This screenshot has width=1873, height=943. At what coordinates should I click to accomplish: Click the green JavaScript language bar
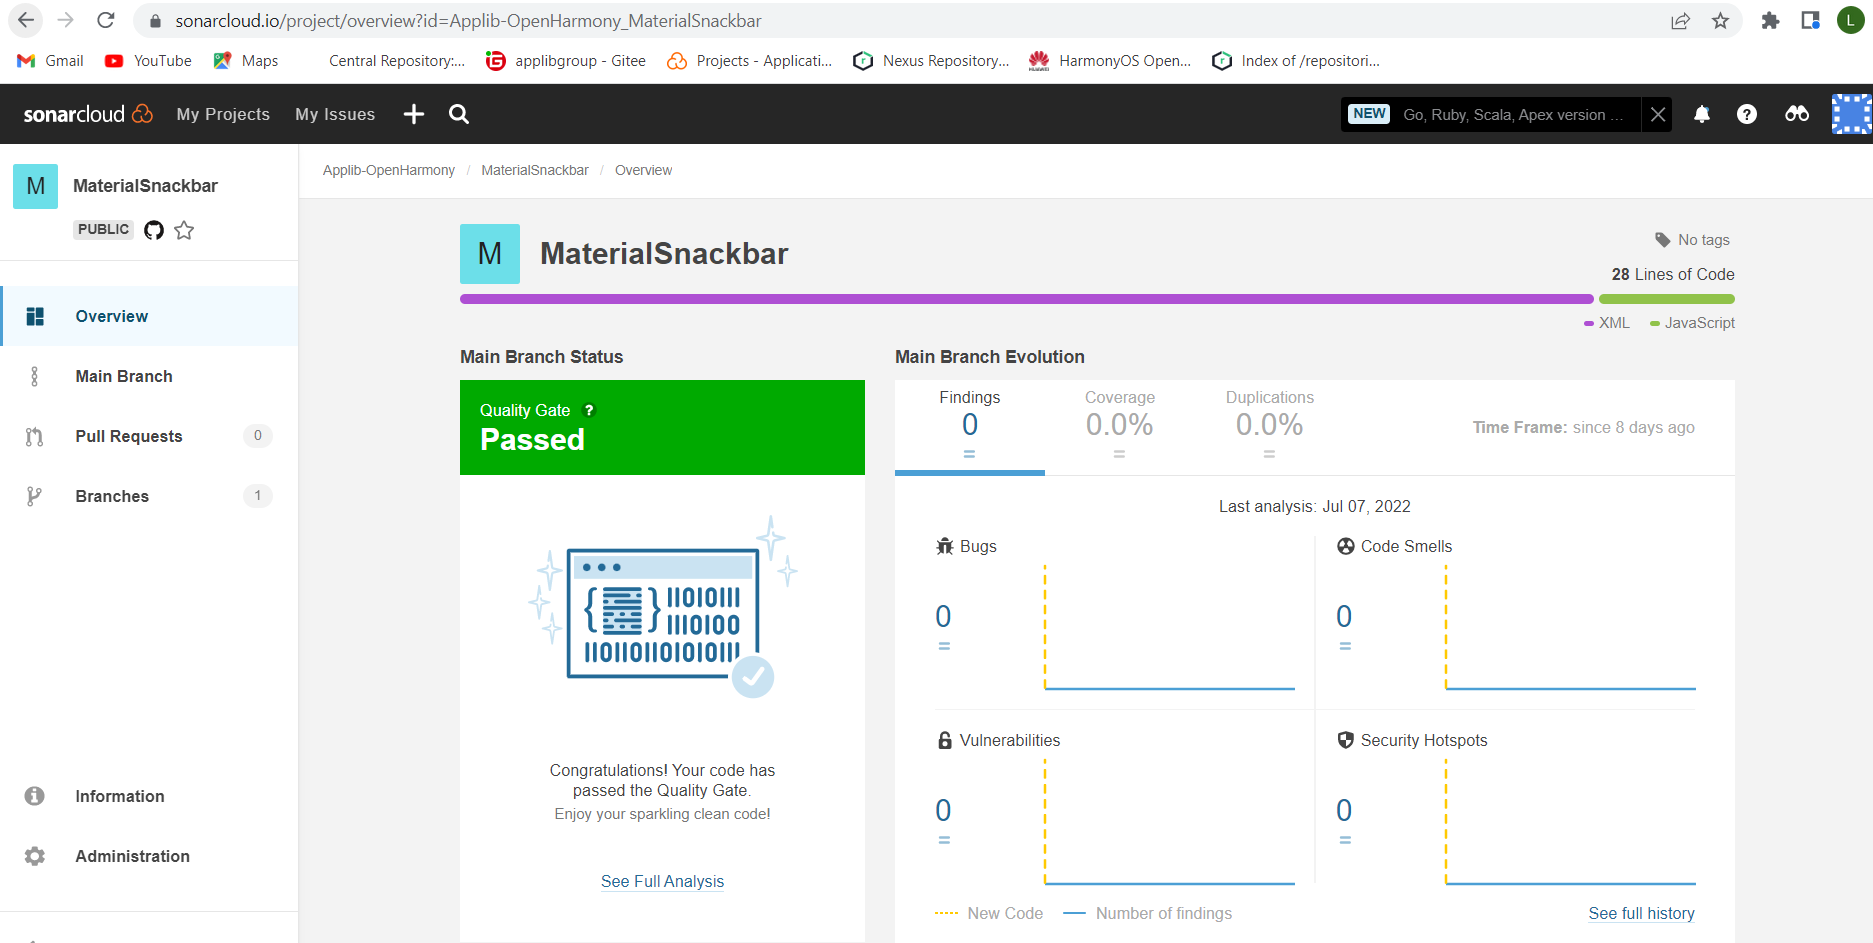click(x=1667, y=299)
